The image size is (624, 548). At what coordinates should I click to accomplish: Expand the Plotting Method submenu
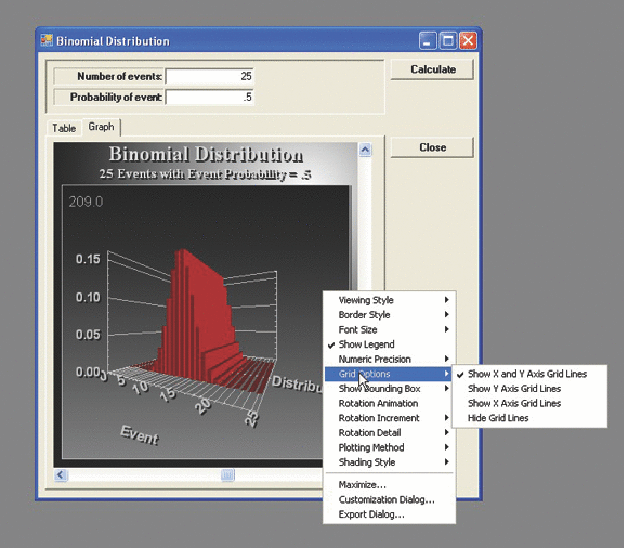tap(372, 448)
